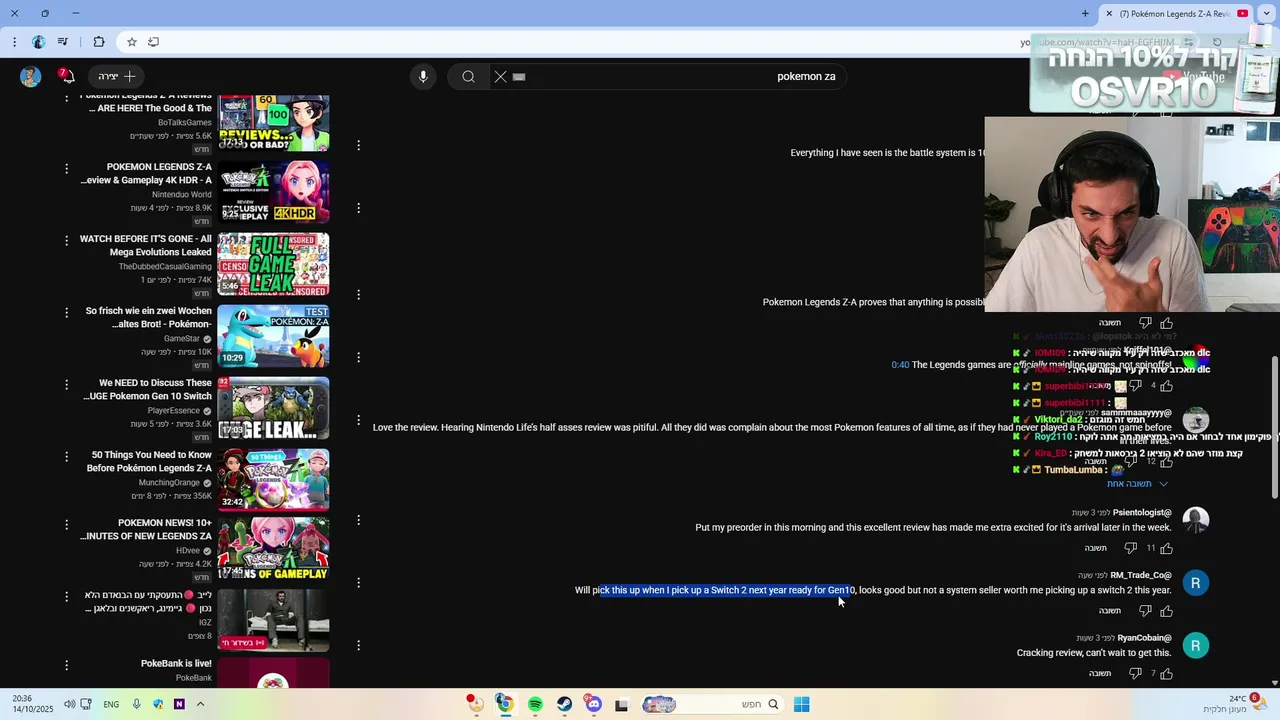Open OneNote icon in the system tray
Screen dimensions: 1280x720
tap(179, 704)
